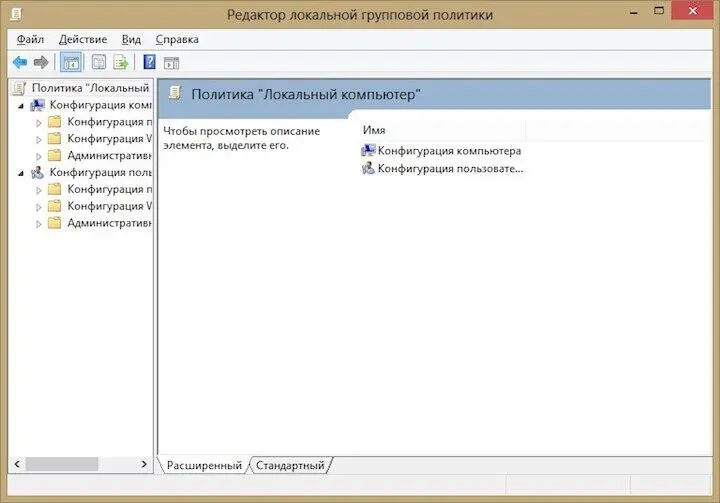Image resolution: width=720 pixels, height=503 pixels.
Task: Click the Forward arrow toolbar icon
Action: tap(41, 62)
